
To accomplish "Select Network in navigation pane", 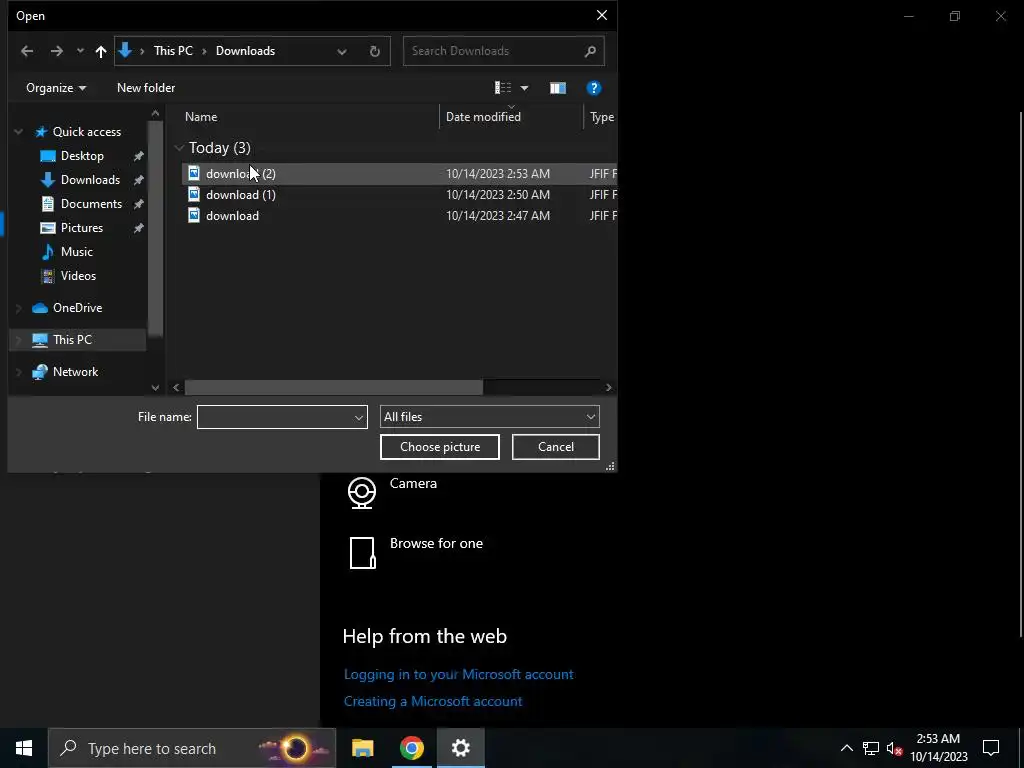I will (75, 372).
